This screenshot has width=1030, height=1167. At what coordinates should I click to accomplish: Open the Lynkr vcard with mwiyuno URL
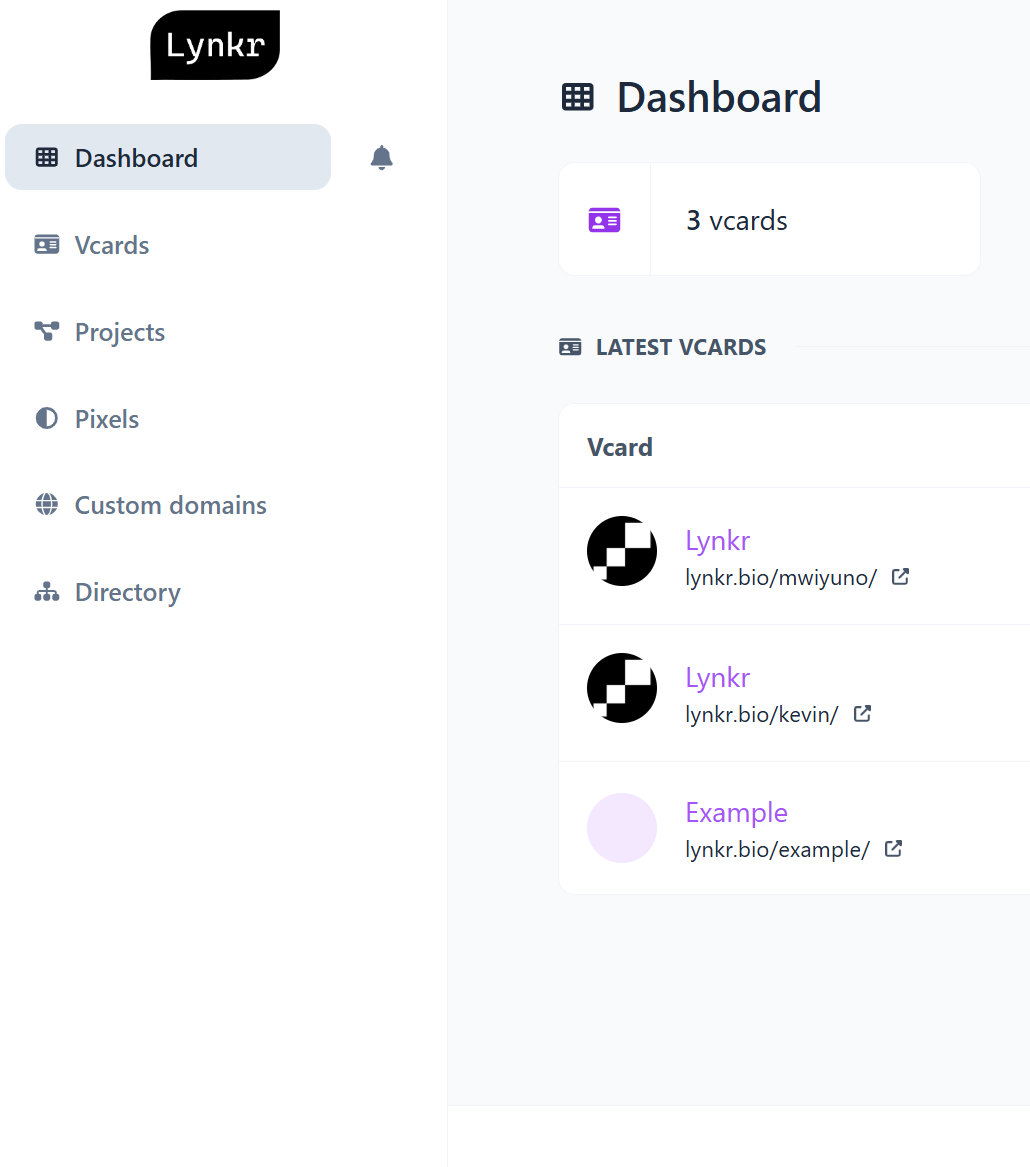[x=717, y=540]
